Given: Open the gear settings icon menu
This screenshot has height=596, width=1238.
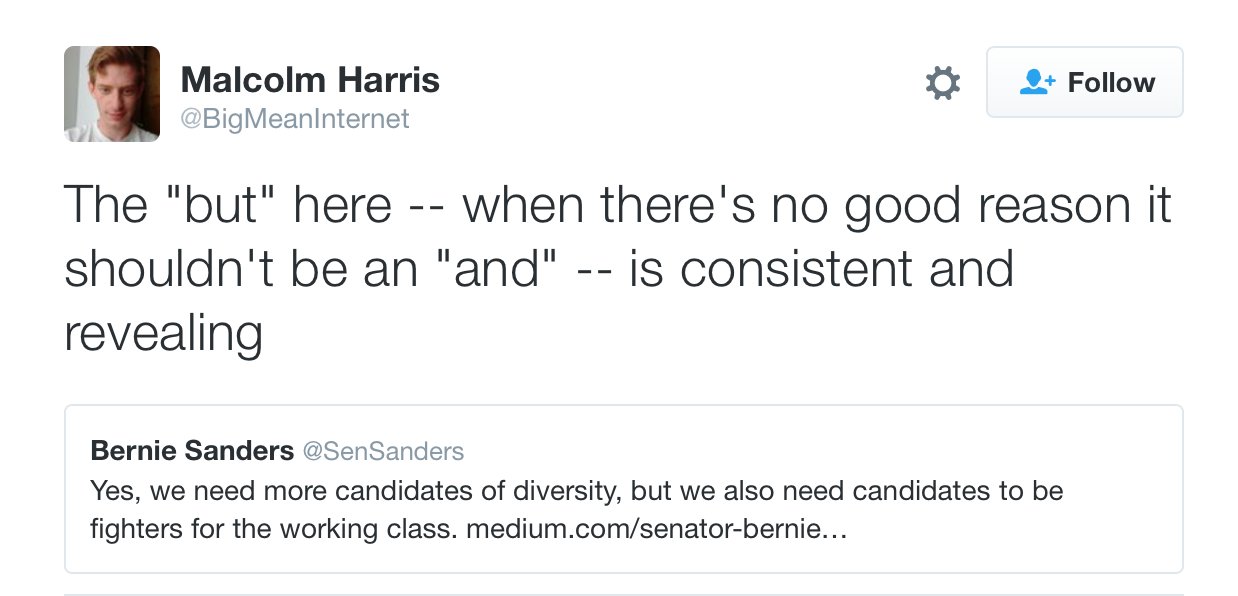Looking at the screenshot, I should (942, 83).
